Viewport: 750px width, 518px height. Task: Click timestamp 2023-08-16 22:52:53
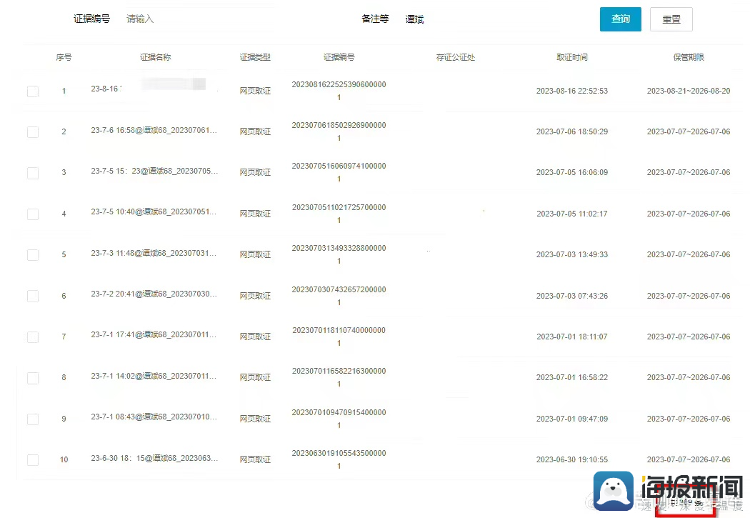click(572, 91)
